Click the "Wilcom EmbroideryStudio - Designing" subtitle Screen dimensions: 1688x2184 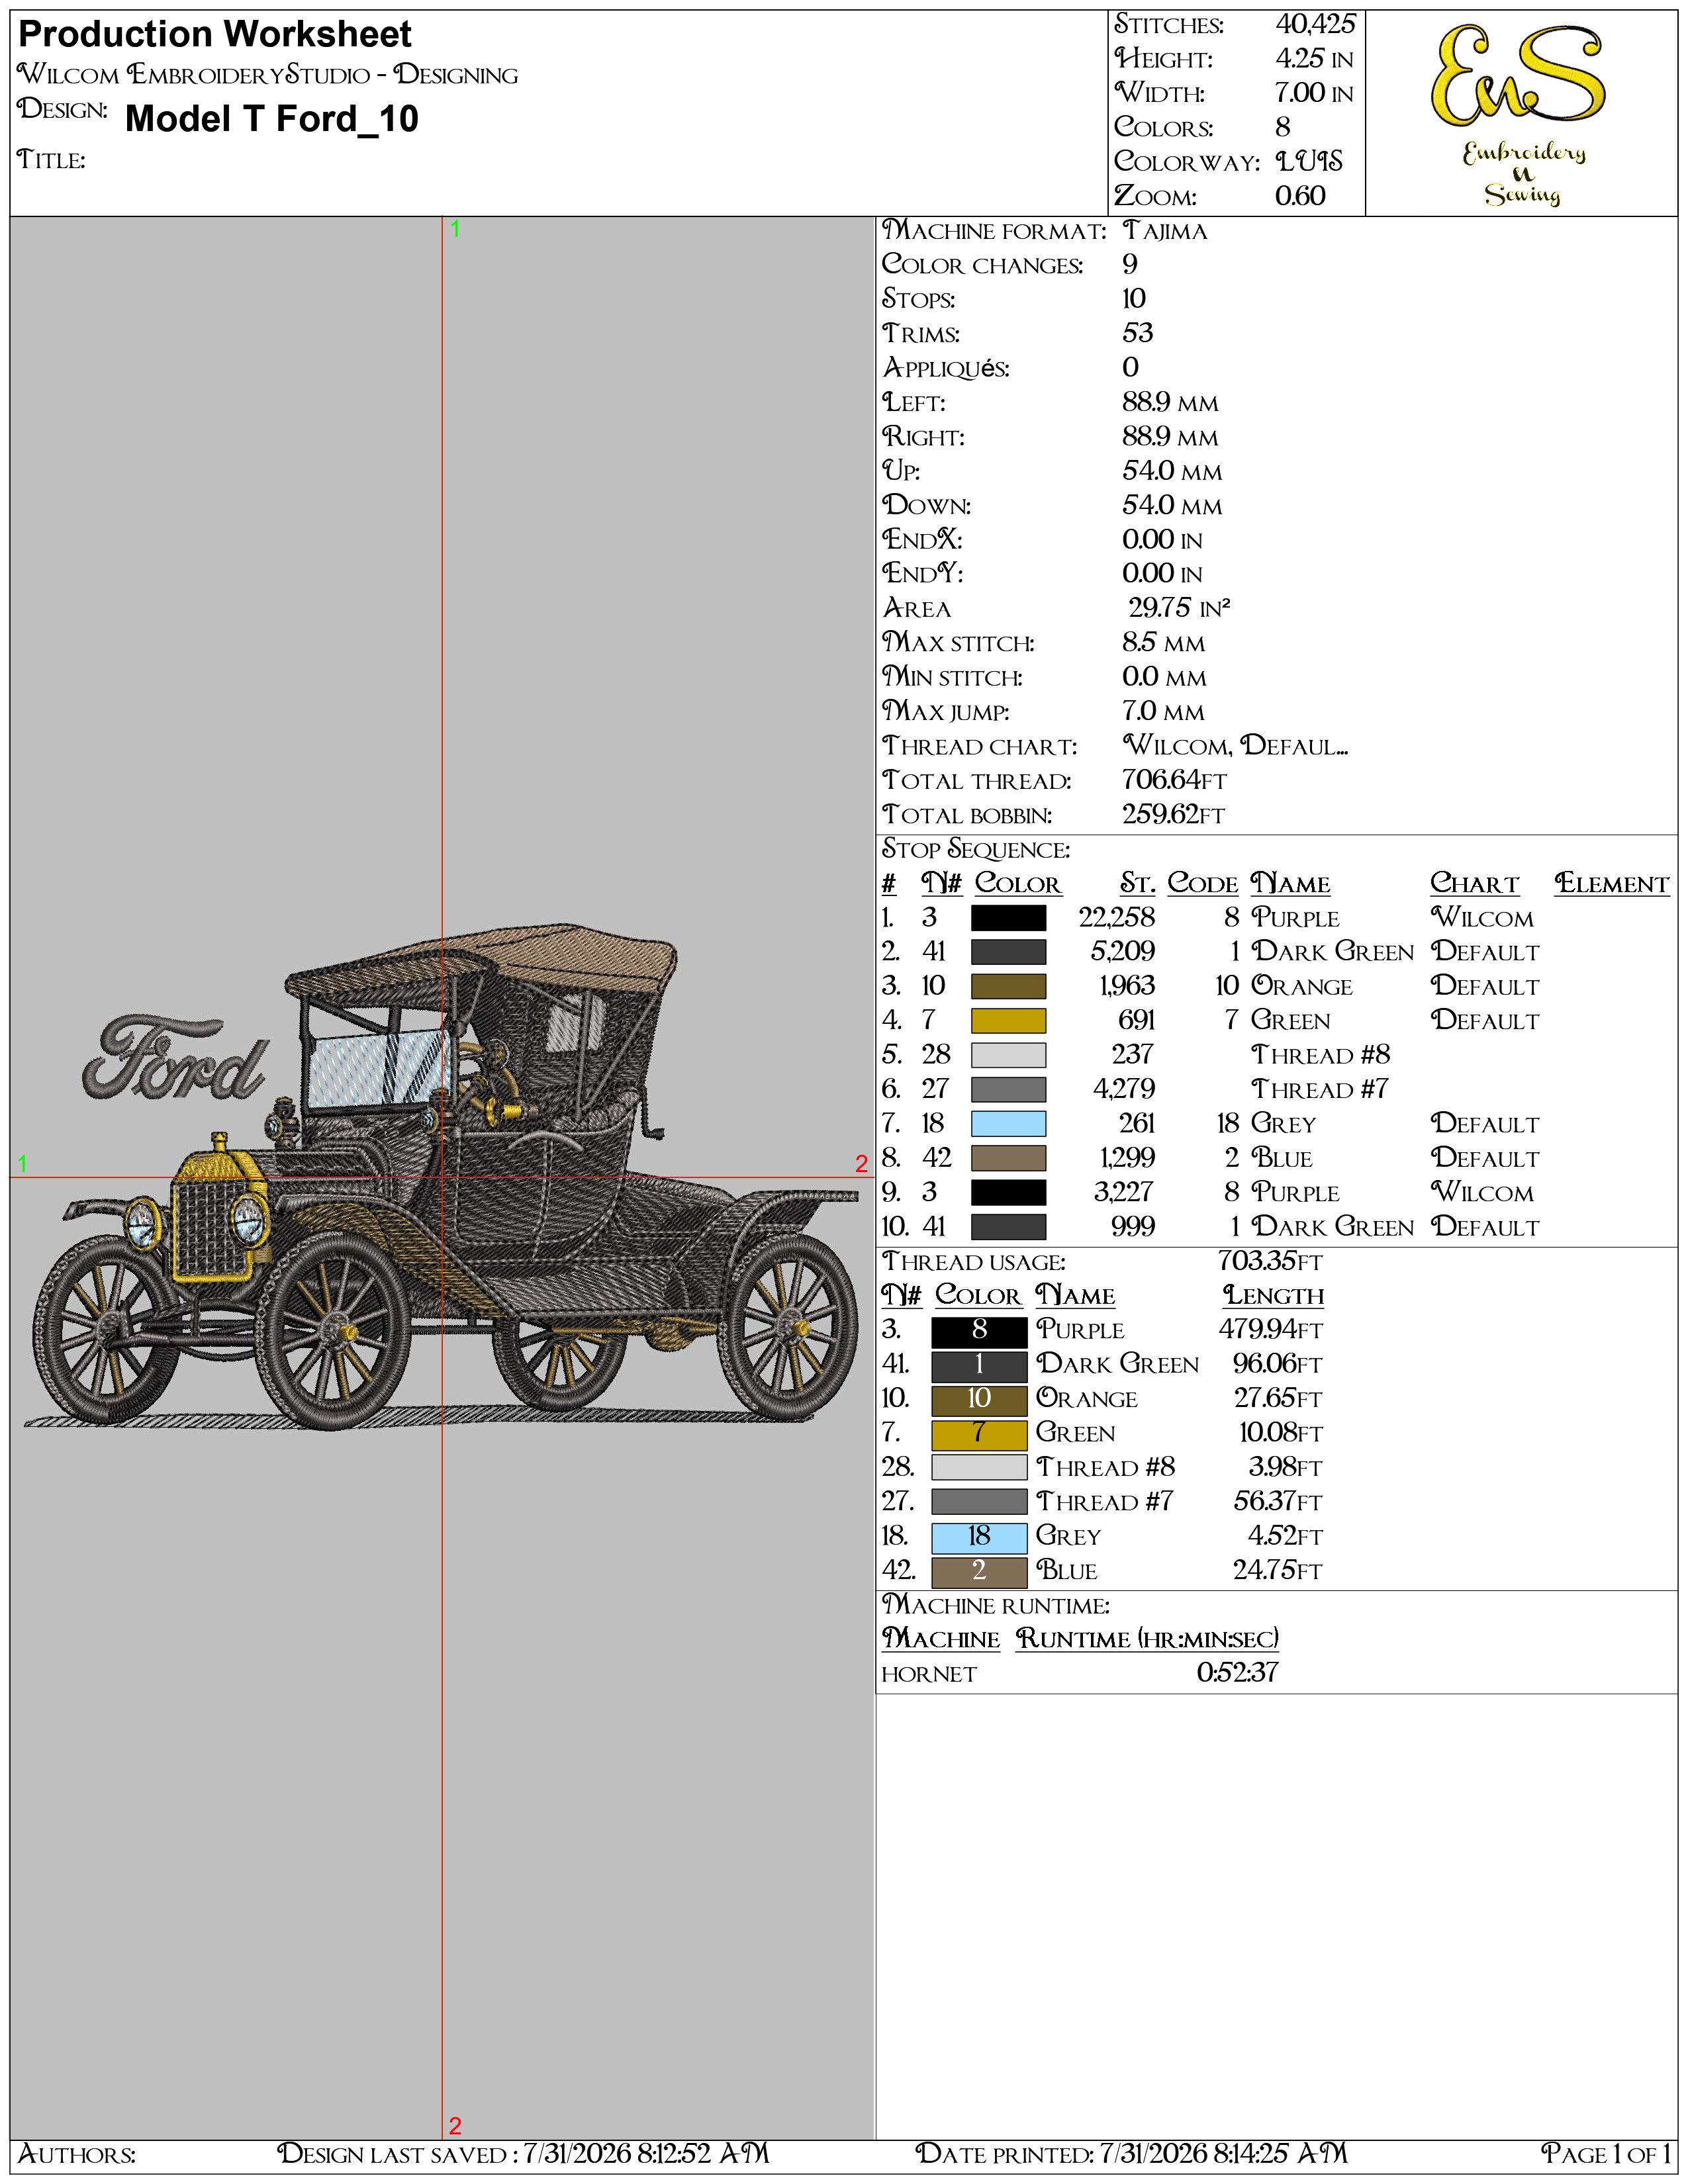[x=268, y=75]
